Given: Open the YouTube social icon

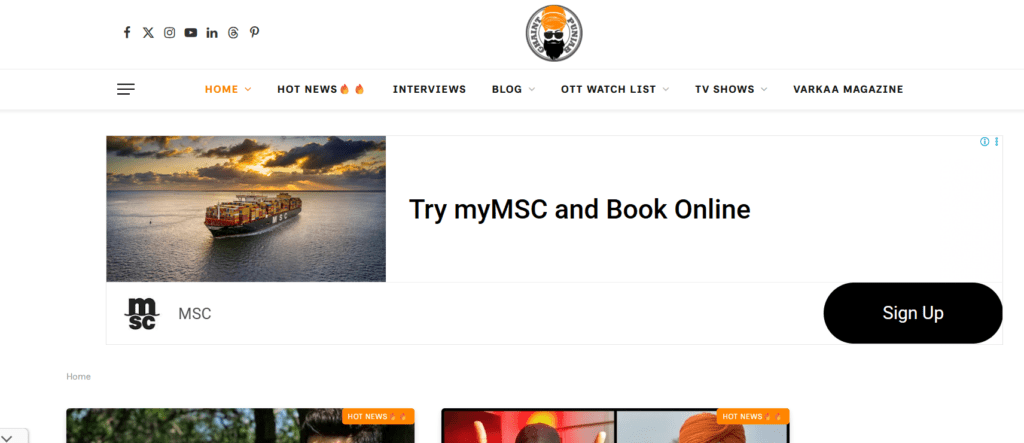Looking at the screenshot, I should [190, 32].
